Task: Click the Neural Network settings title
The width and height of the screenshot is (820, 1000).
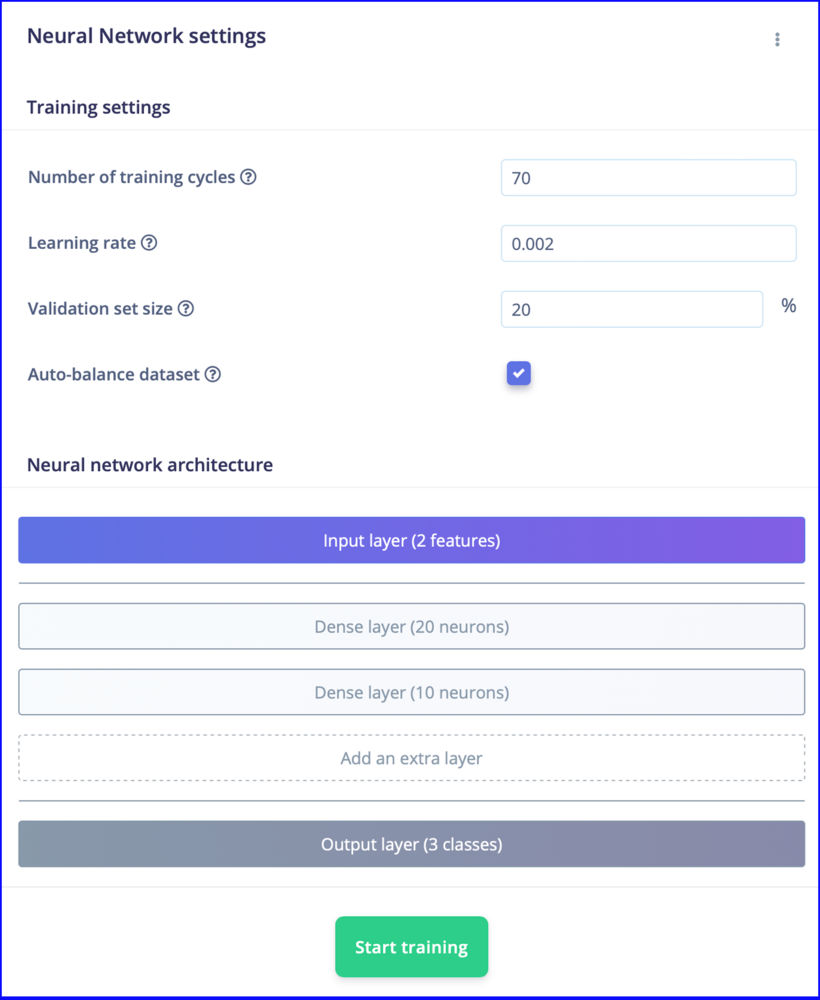Action: click(146, 36)
